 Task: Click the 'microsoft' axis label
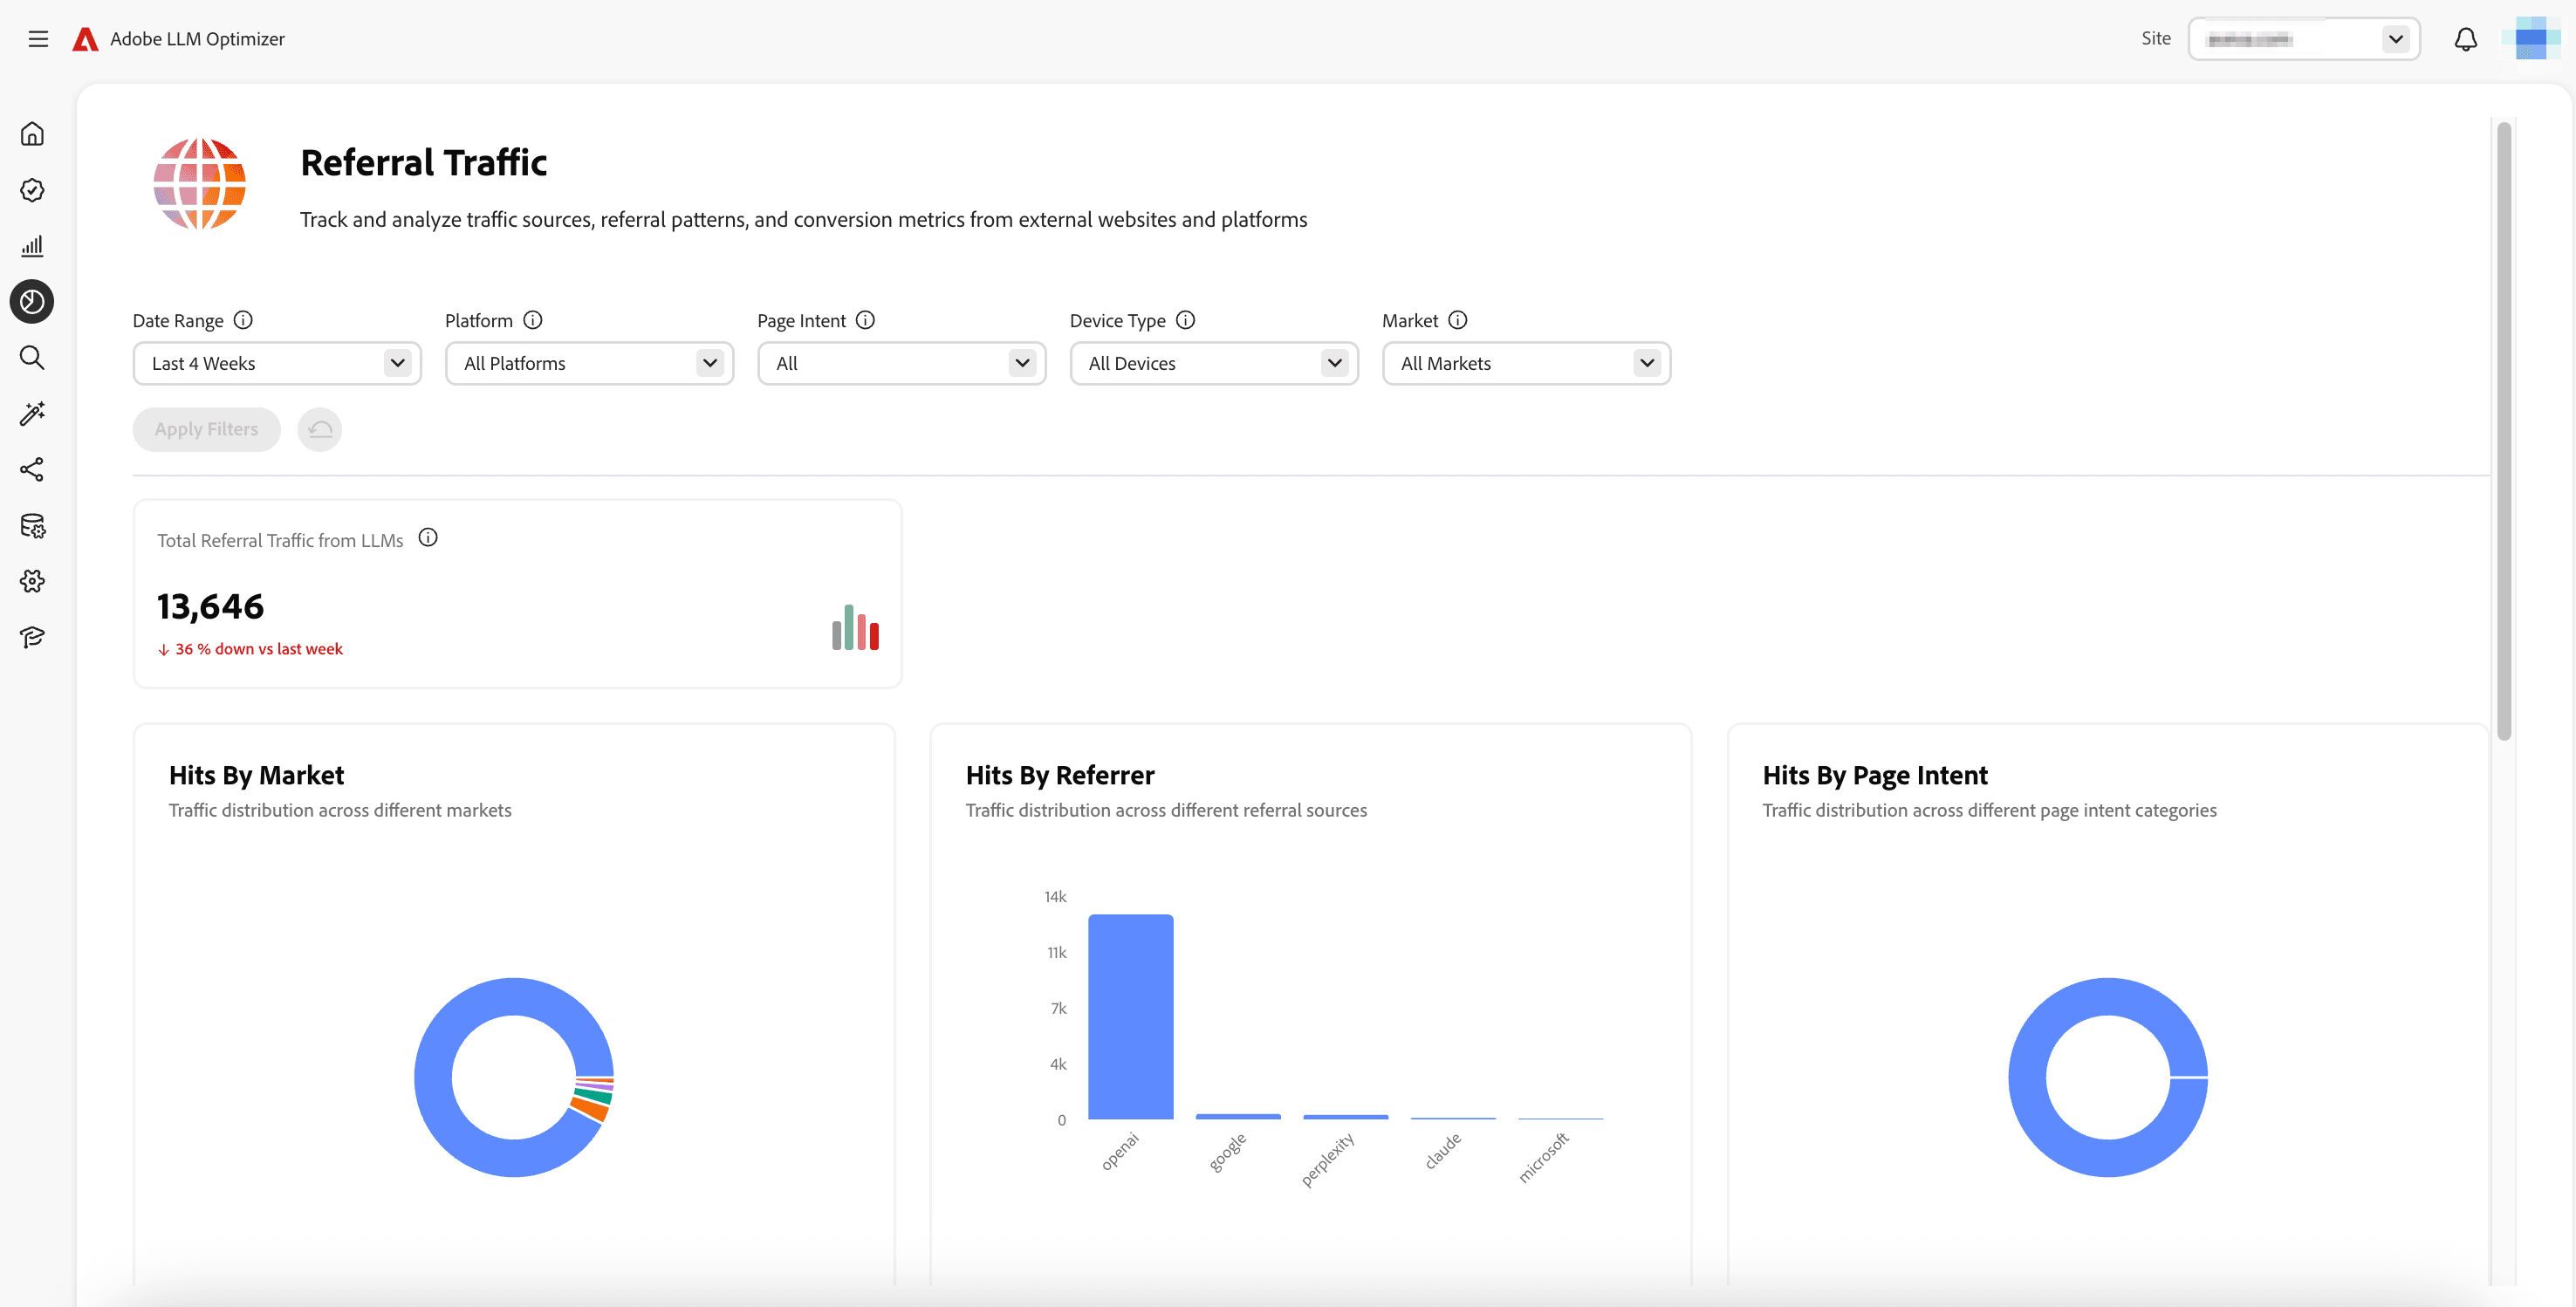pyautogui.click(x=1543, y=1157)
